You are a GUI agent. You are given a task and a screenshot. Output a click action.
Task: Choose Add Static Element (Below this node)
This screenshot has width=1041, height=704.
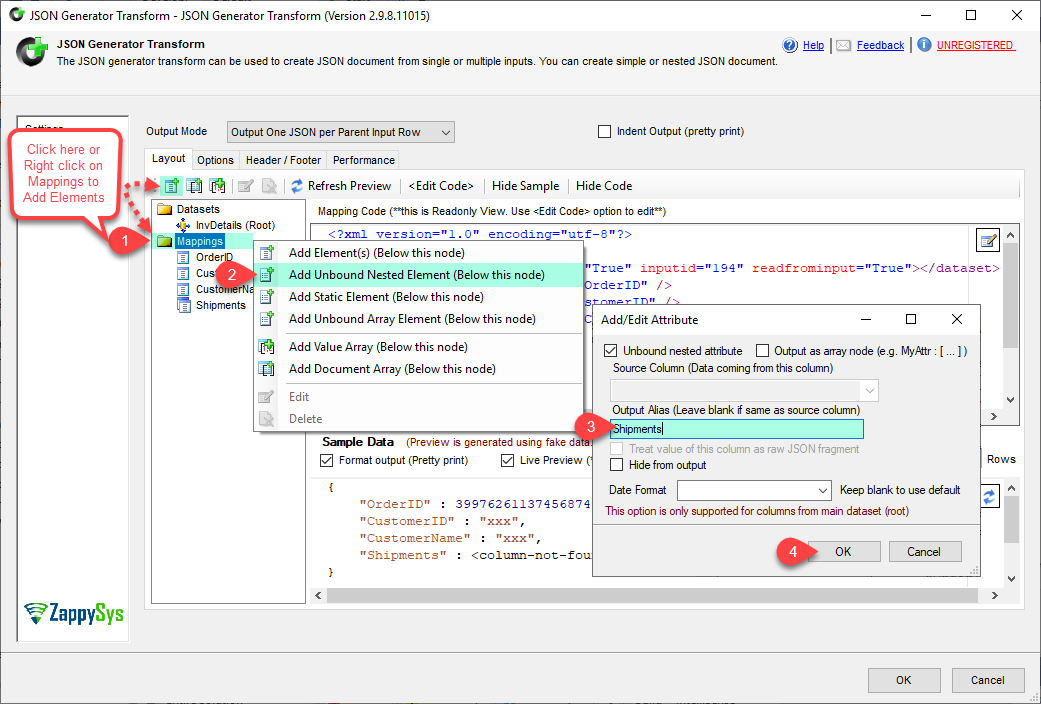pos(418,297)
